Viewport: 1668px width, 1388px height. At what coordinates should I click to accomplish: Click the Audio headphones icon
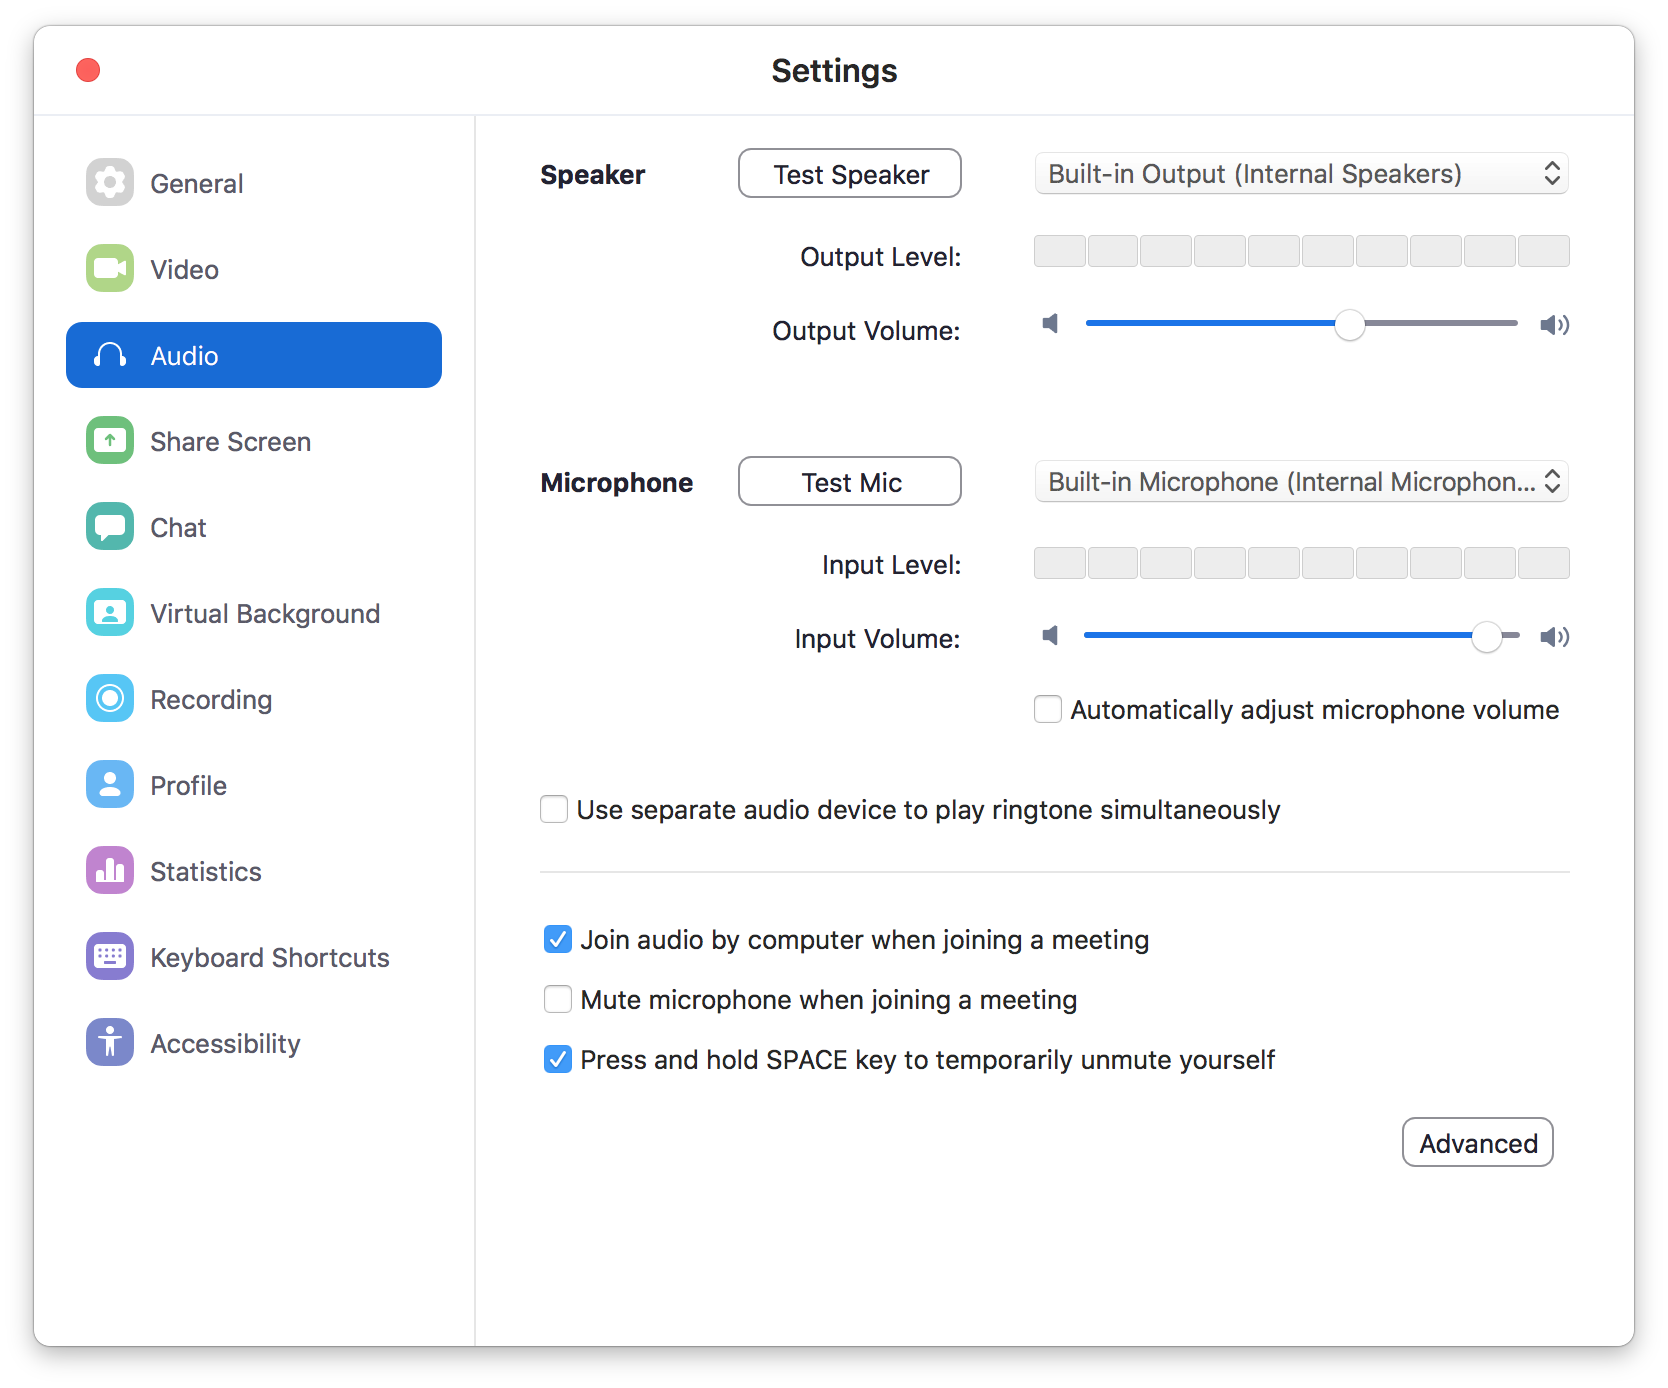pos(109,355)
